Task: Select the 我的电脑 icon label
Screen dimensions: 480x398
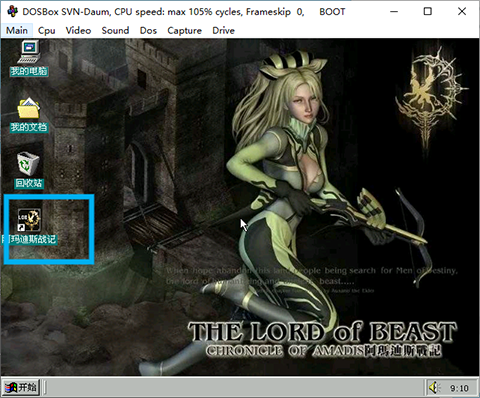Action: coord(29,71)
